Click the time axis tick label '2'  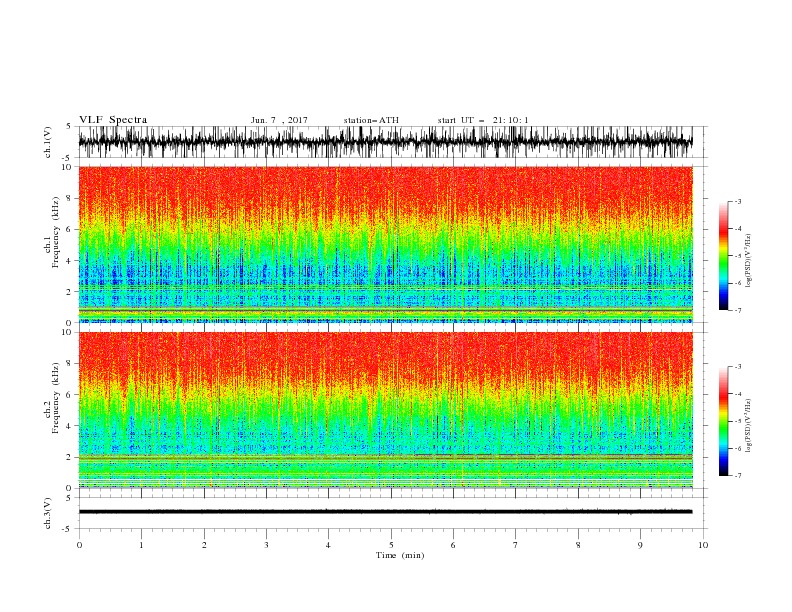204,545
